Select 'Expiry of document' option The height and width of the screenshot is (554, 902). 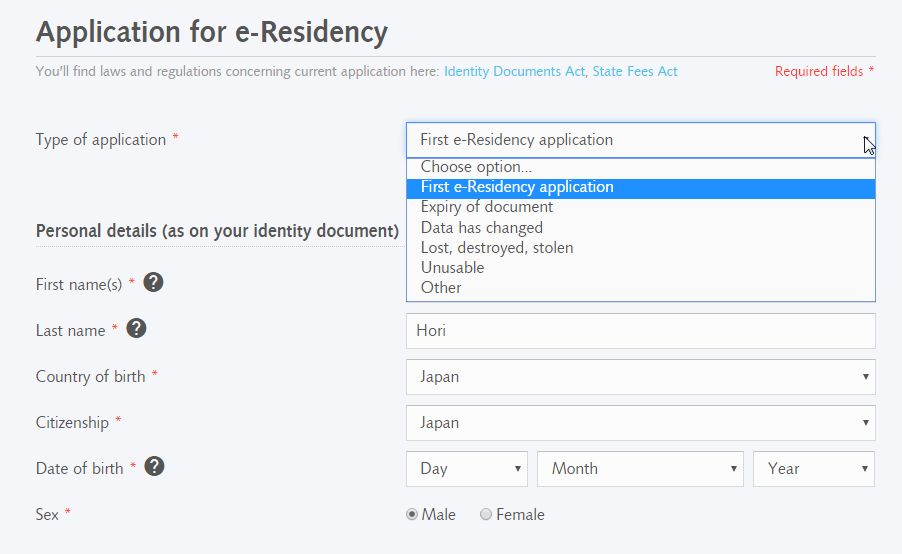(641, 207)
